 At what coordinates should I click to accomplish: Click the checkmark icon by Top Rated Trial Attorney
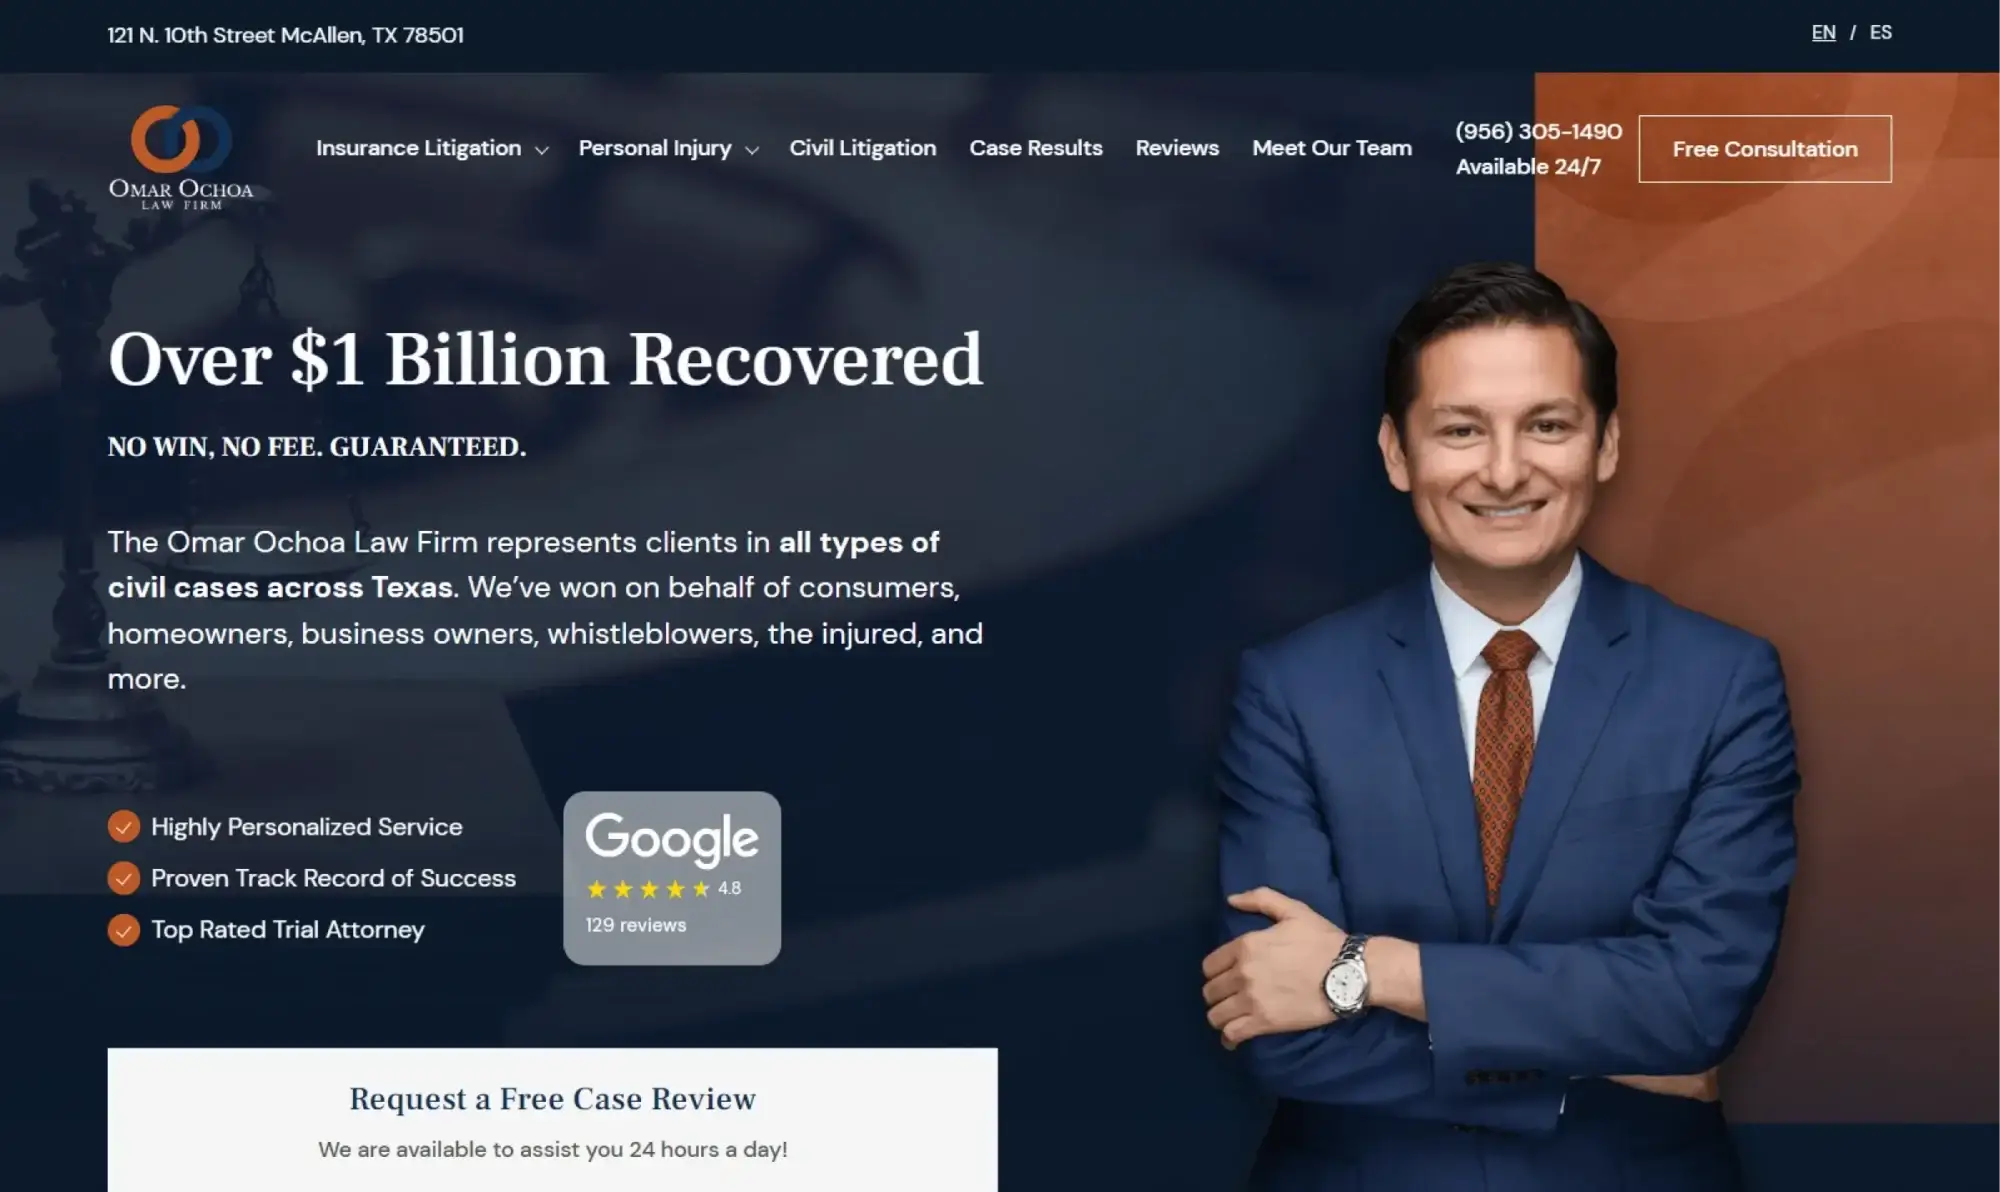pyautogui.click(x=123, y=930)
